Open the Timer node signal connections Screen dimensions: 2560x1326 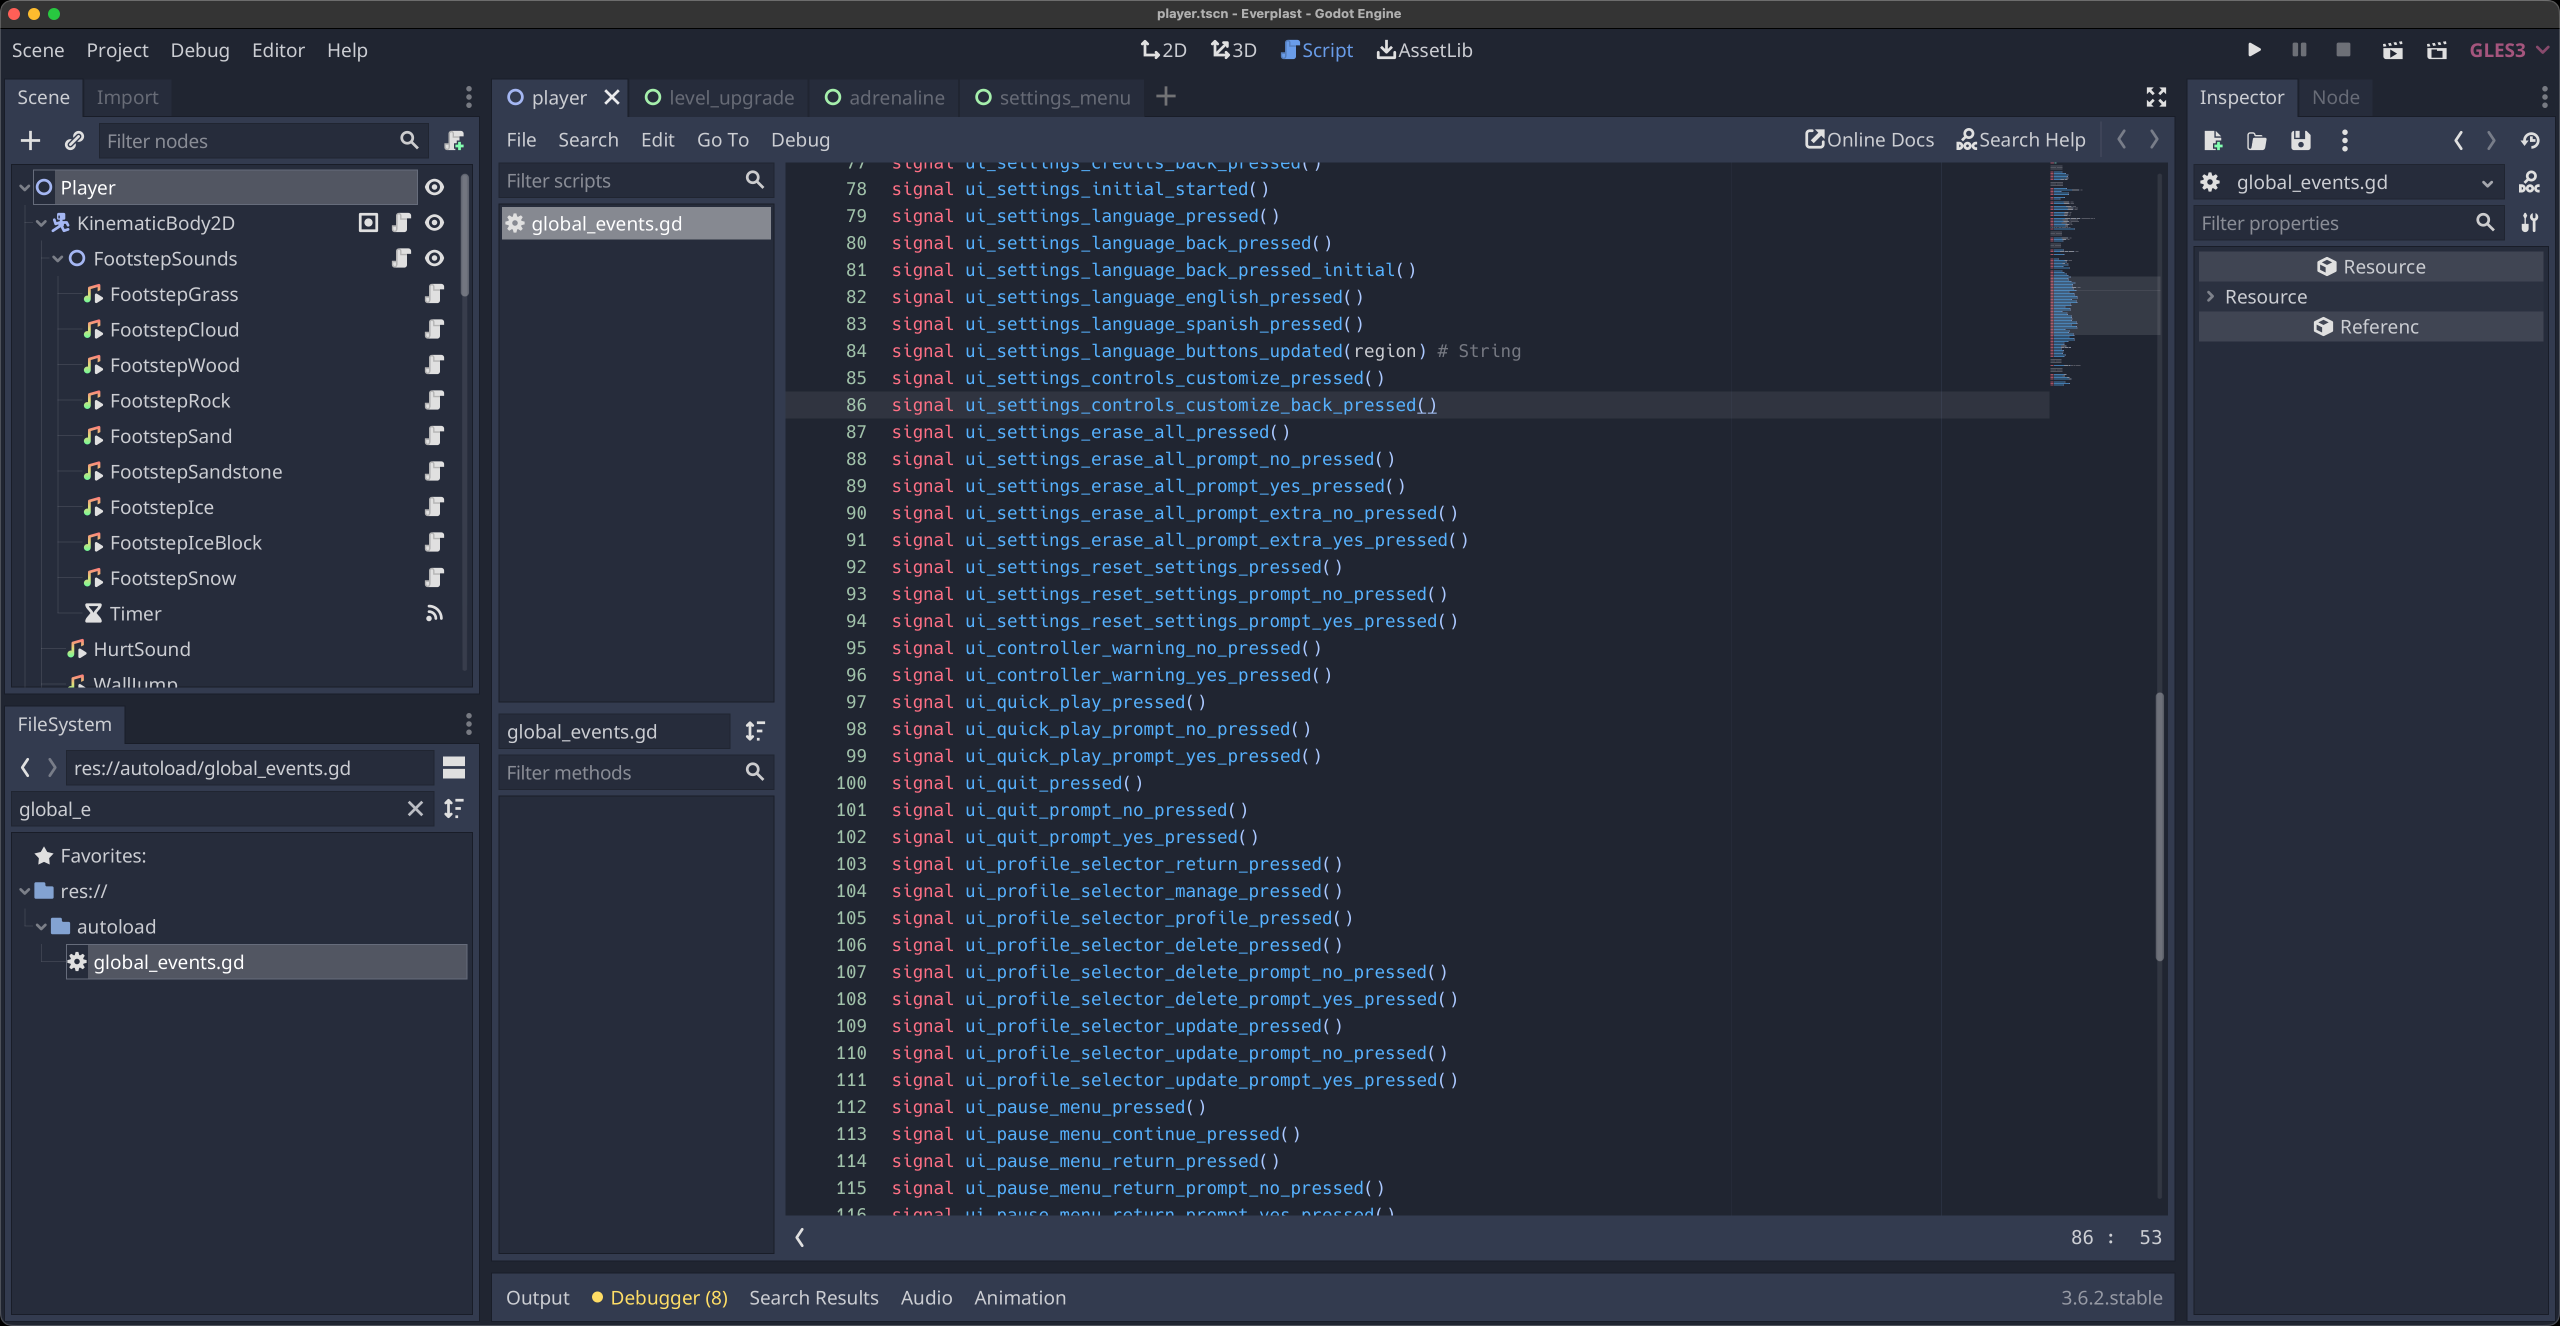434,613
